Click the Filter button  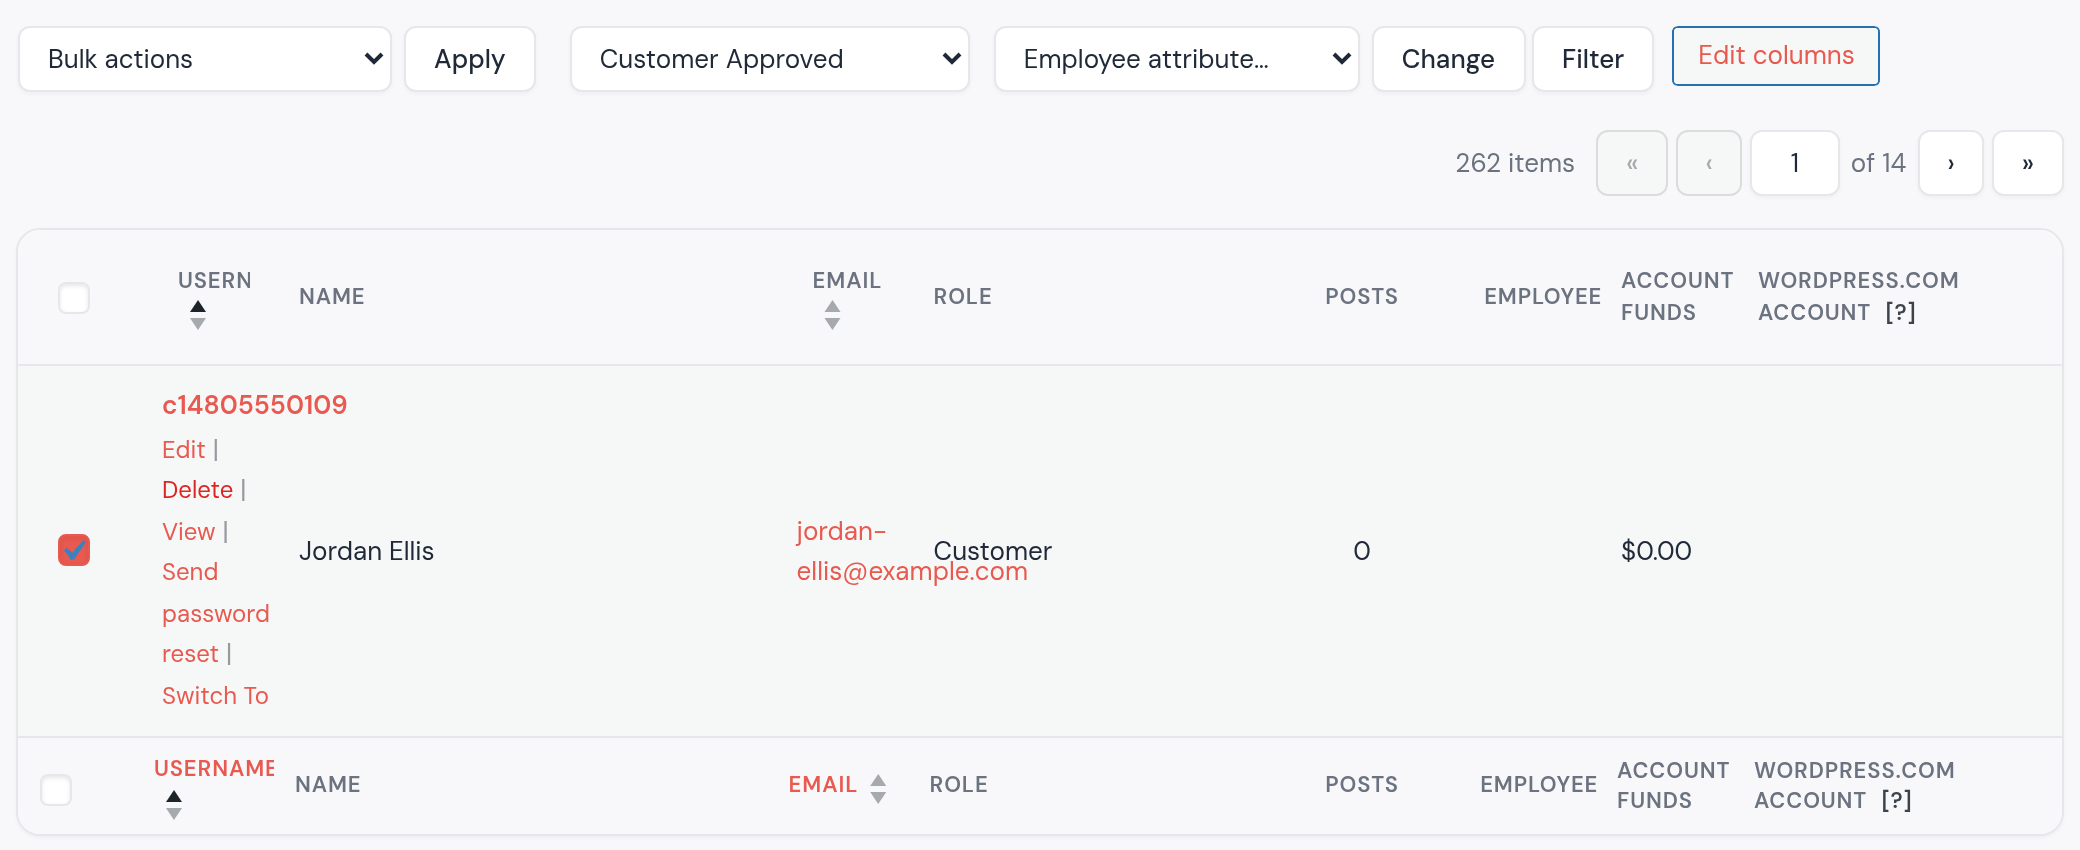coord(1593,59)
